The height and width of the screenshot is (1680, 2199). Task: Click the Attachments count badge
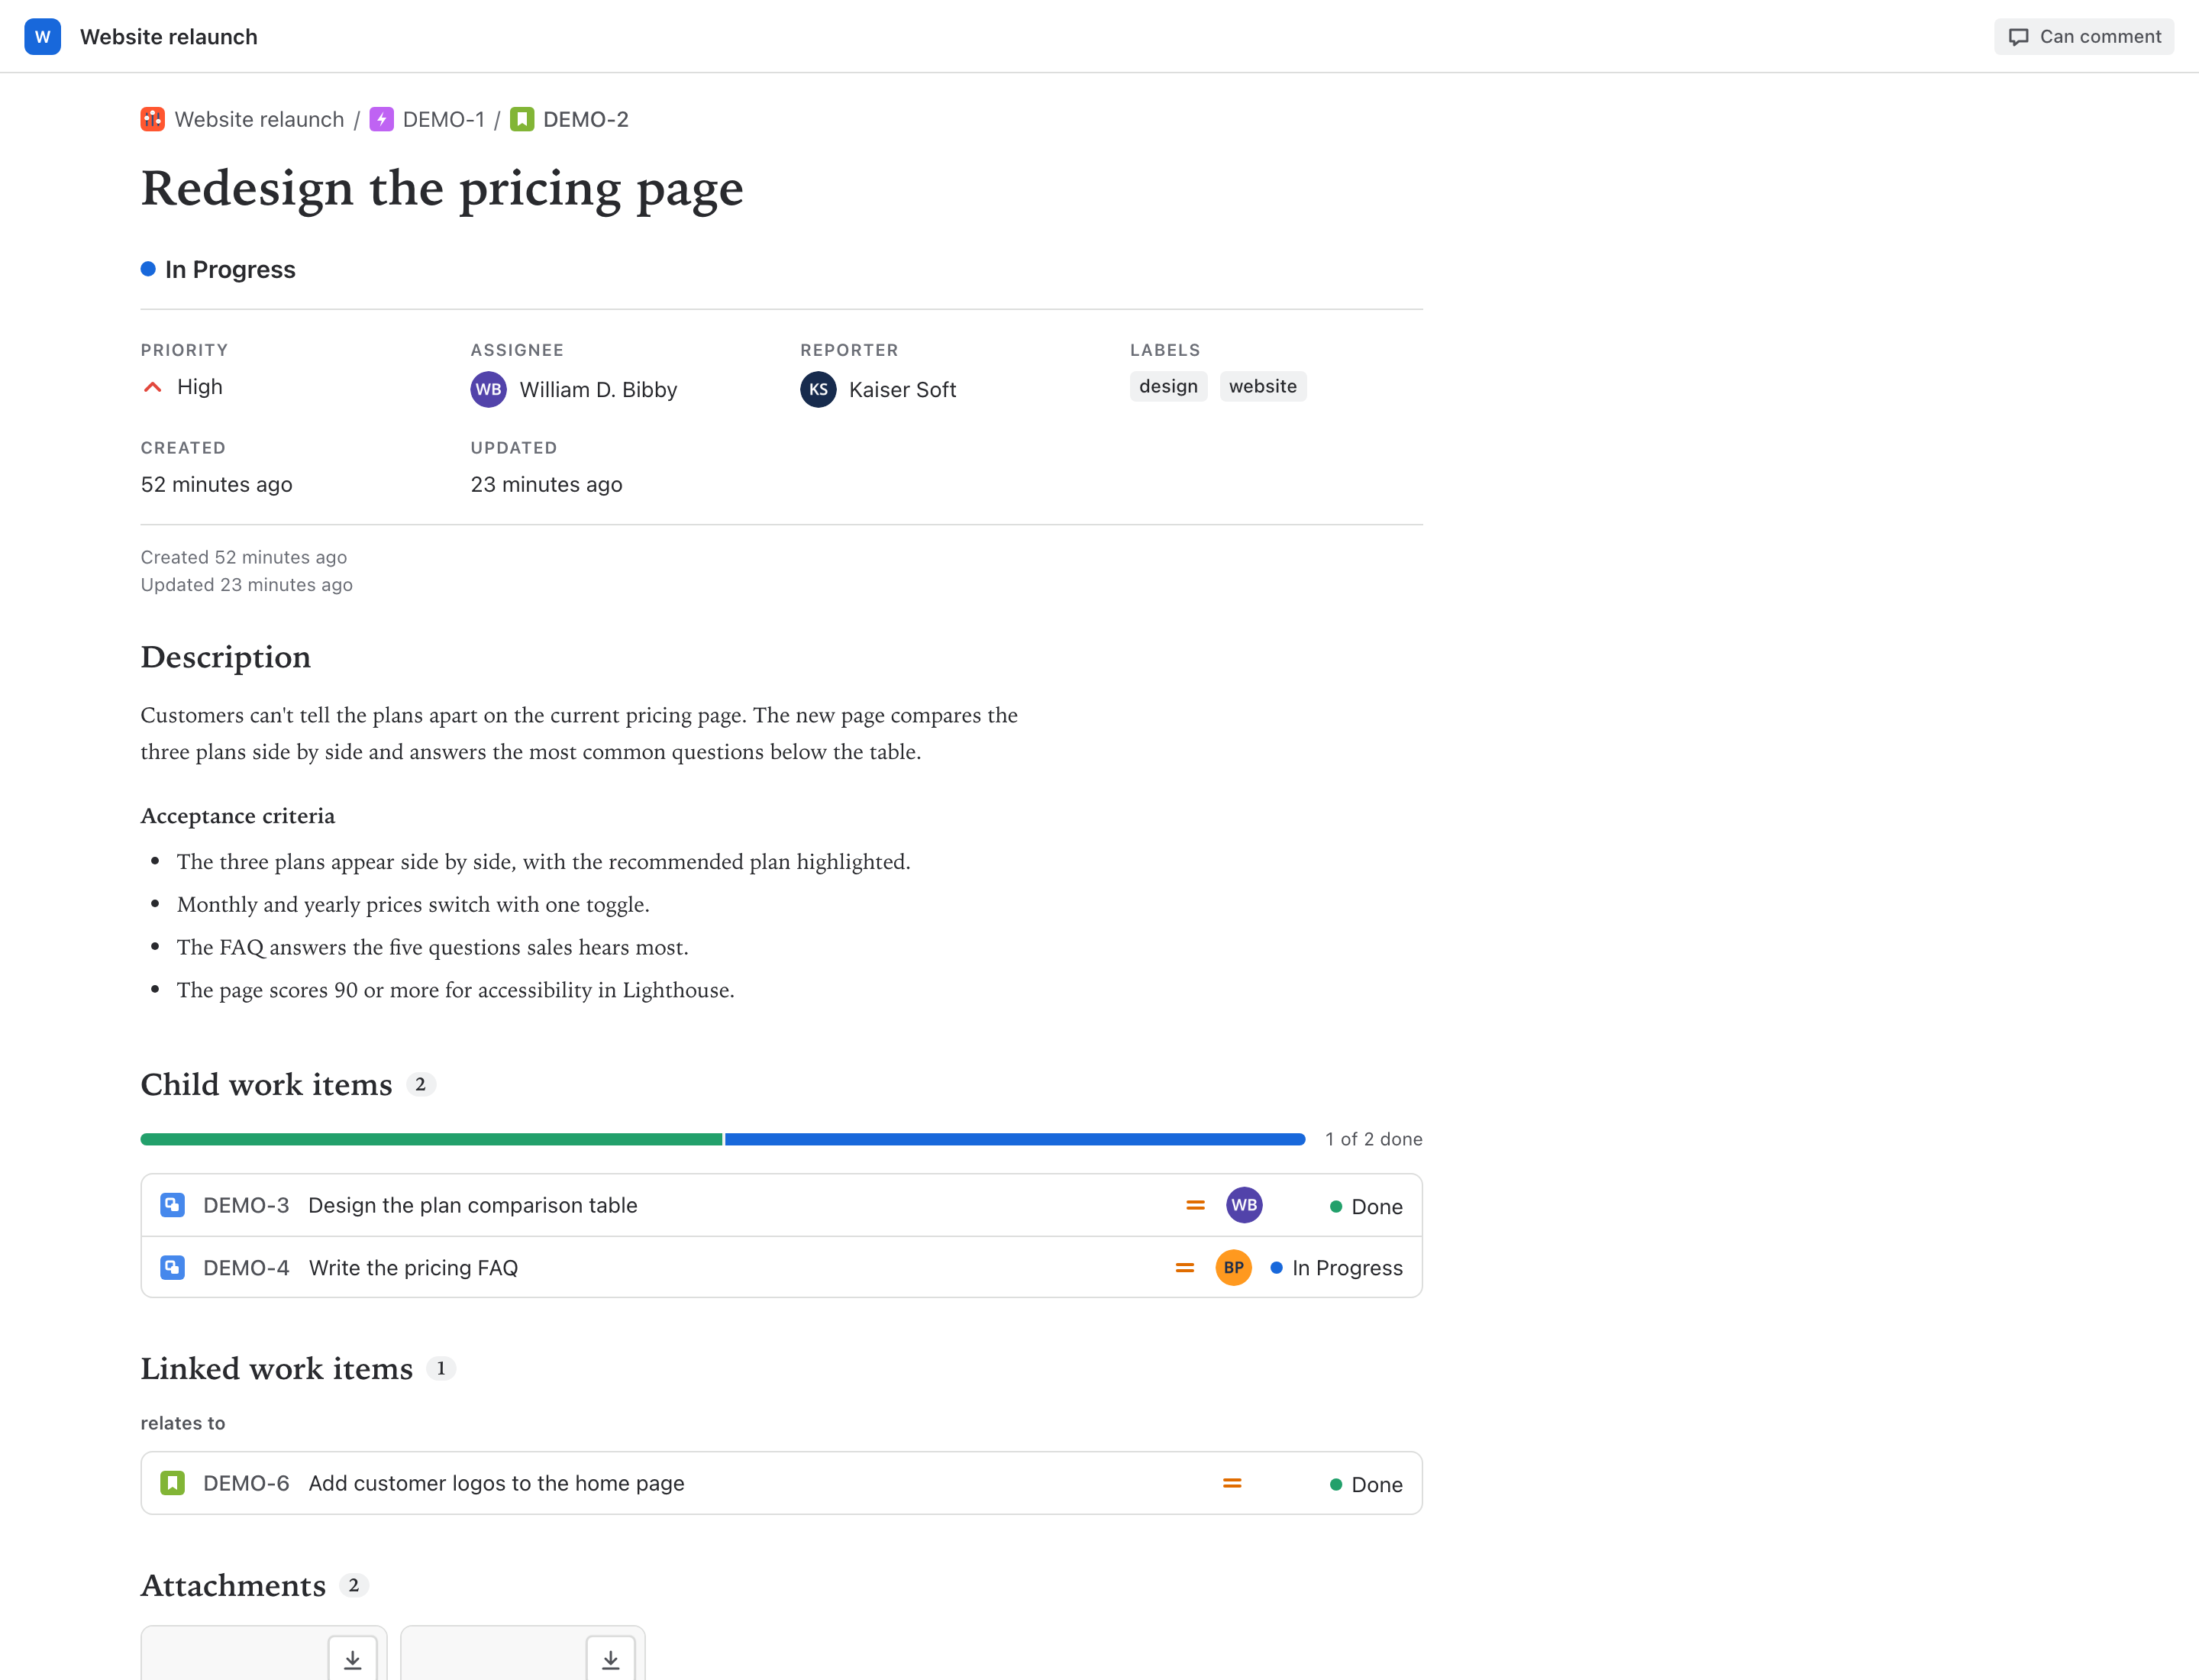point(354,1585)
